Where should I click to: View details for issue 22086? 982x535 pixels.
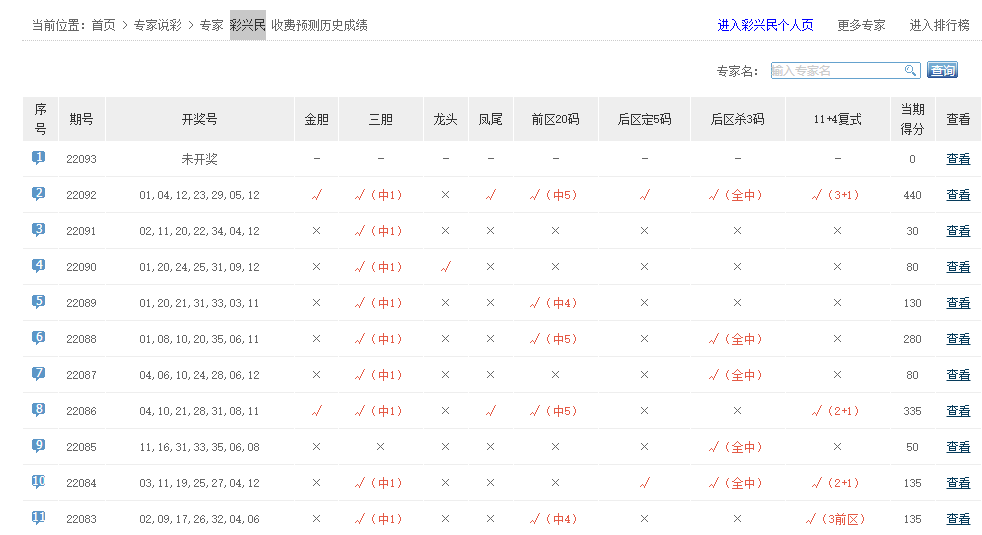tap(958, 411)
